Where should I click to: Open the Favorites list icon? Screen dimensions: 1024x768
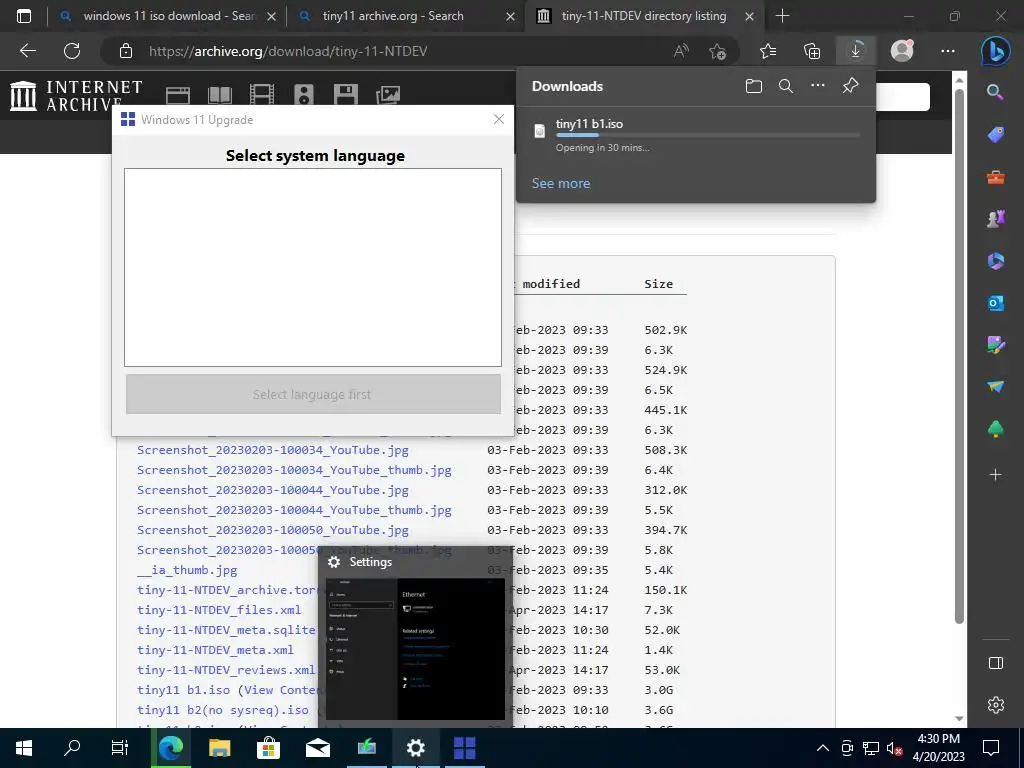(x=768, y=51)
